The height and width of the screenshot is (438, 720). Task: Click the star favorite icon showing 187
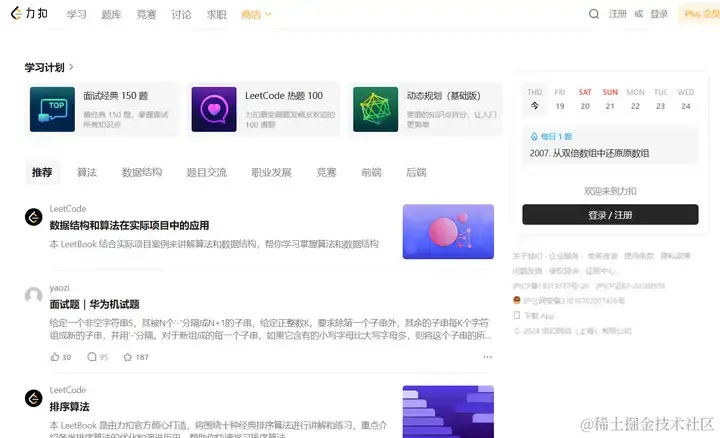[x=128, y=357]
